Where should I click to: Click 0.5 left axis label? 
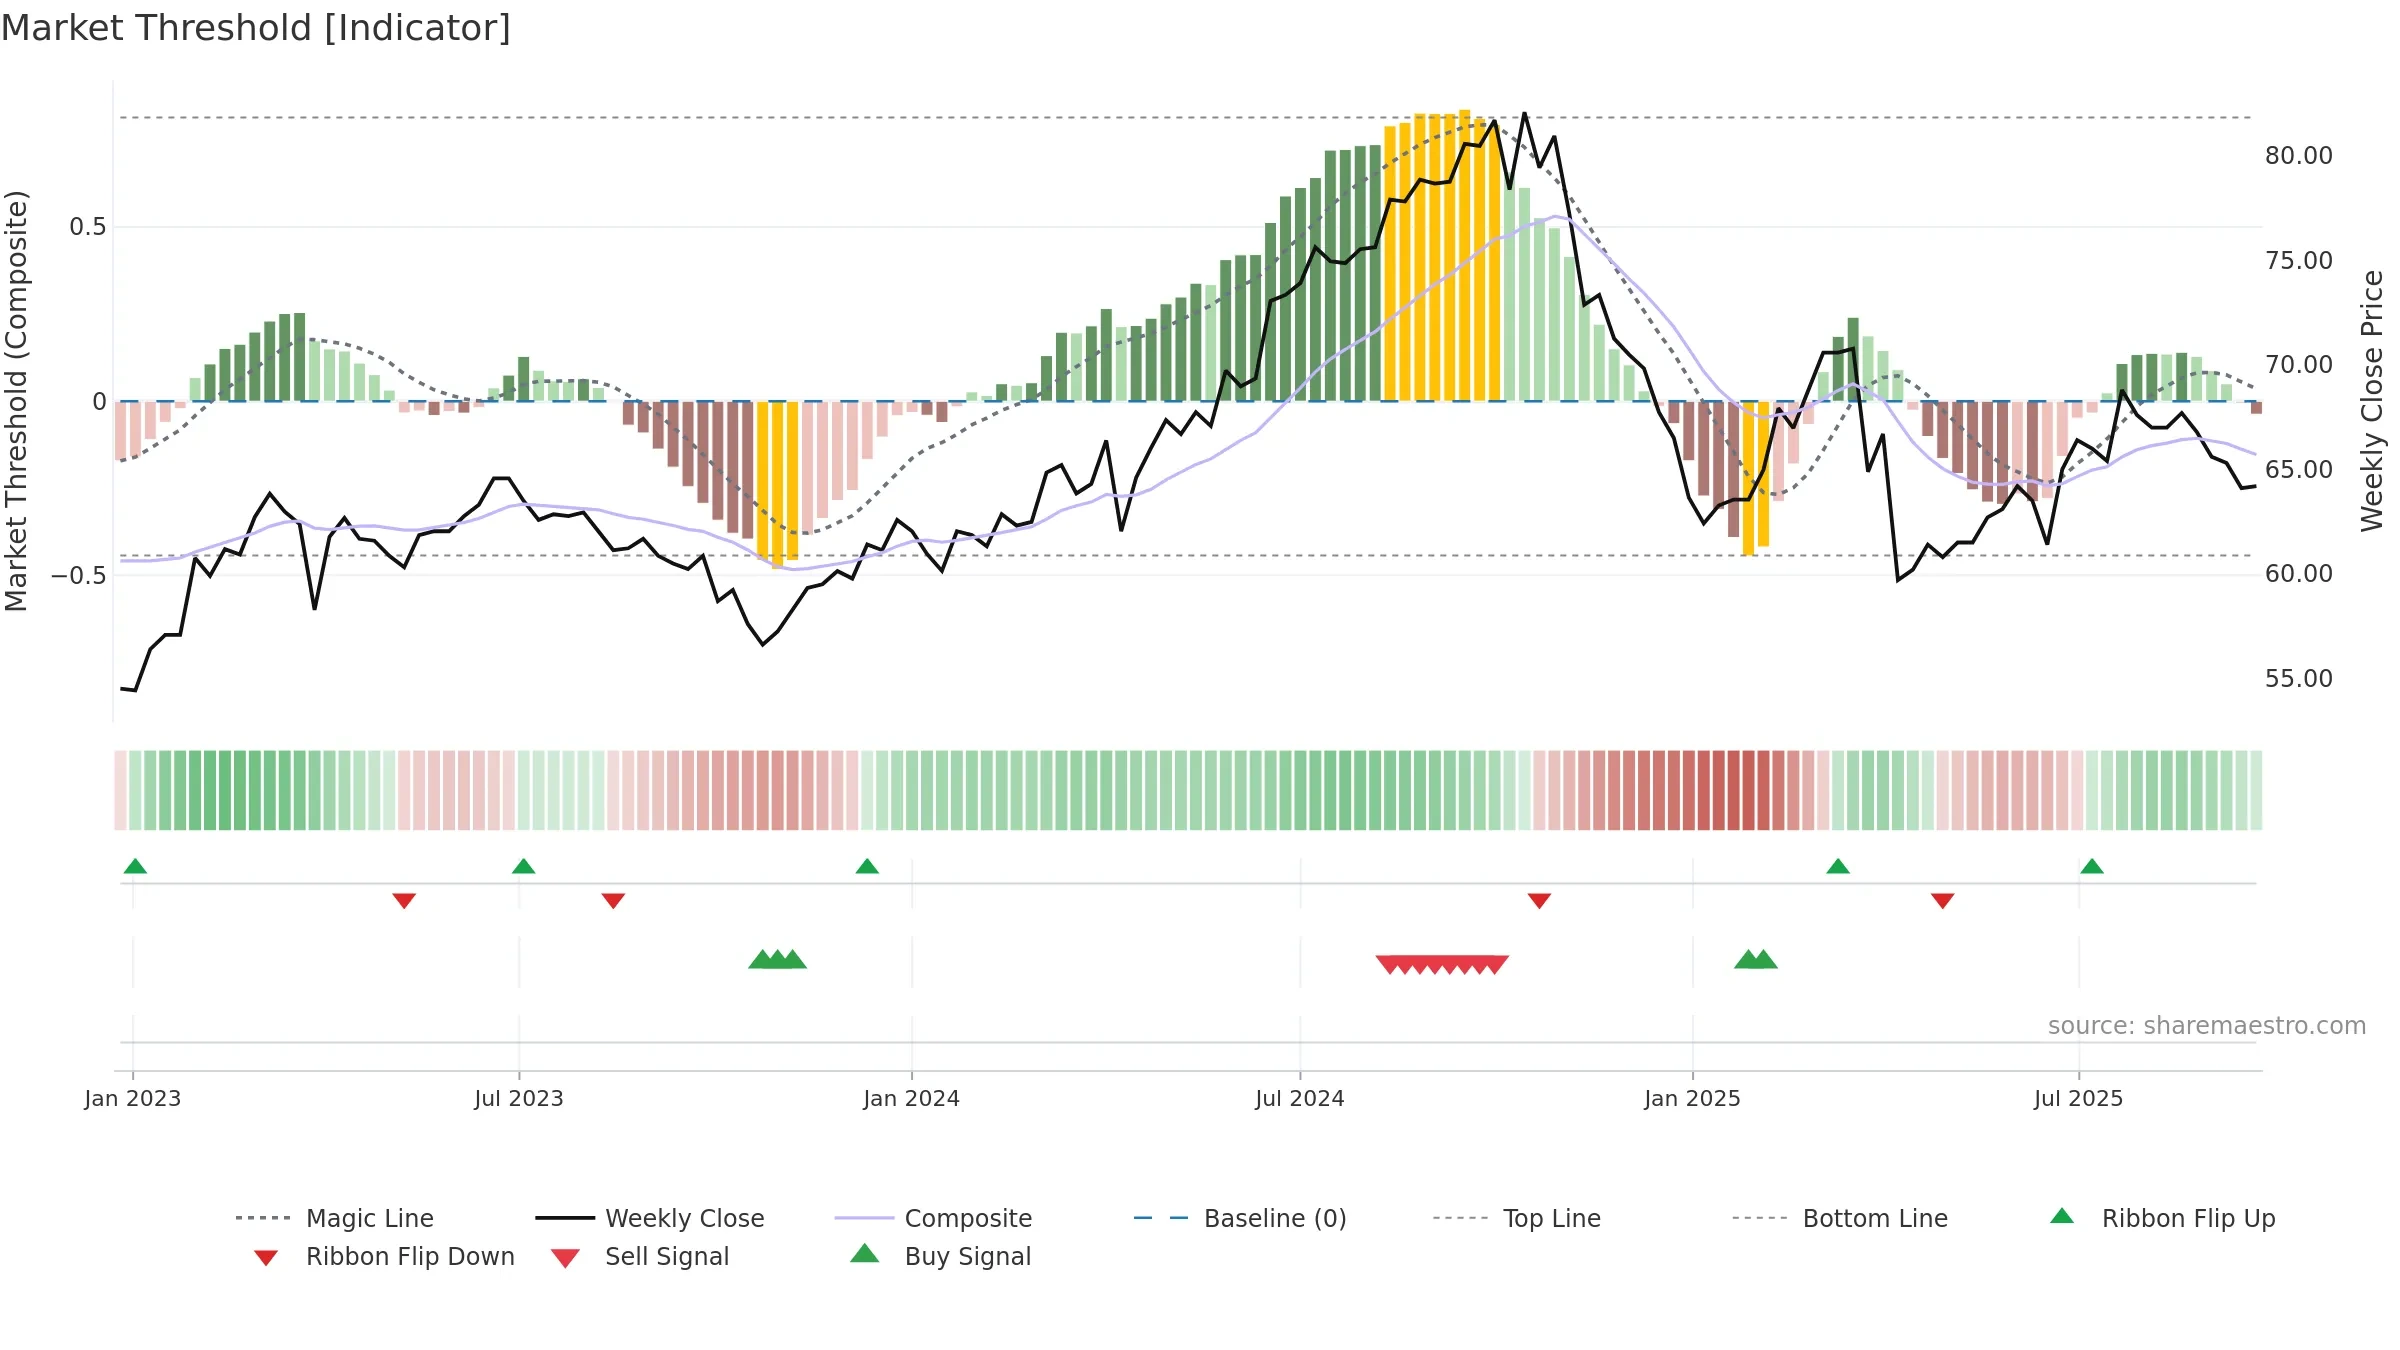point(87,227)
